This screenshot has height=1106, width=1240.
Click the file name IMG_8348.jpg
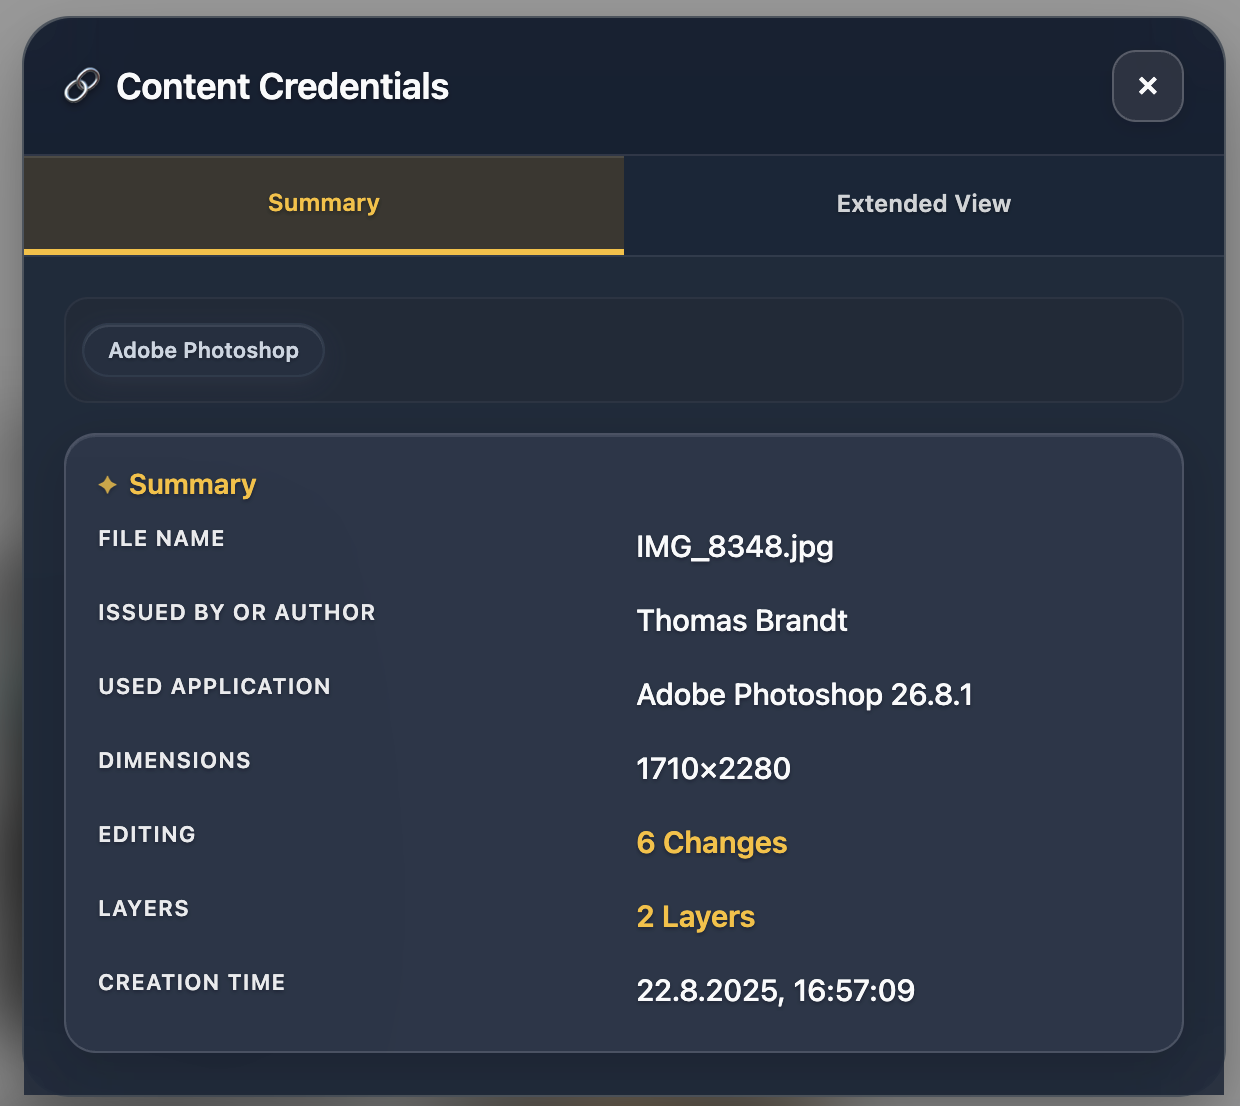tap(735, 547)
